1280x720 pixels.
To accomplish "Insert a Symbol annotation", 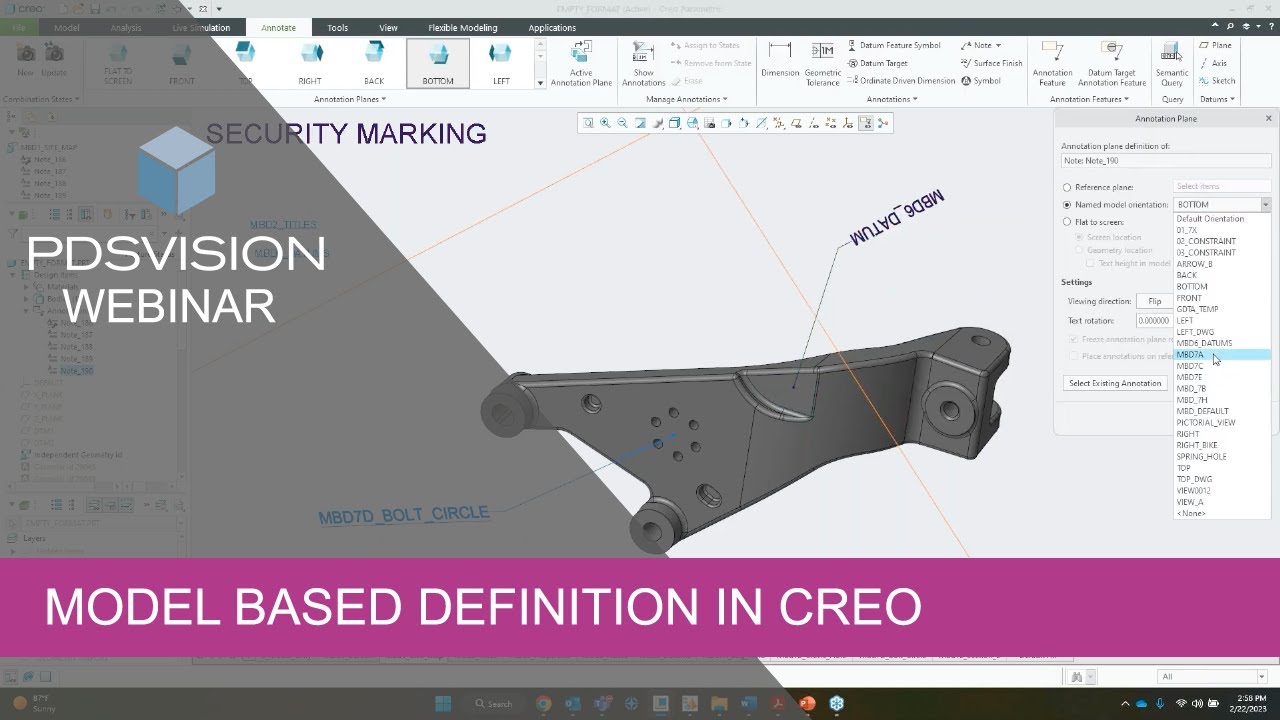I will (x=980, y=81).
